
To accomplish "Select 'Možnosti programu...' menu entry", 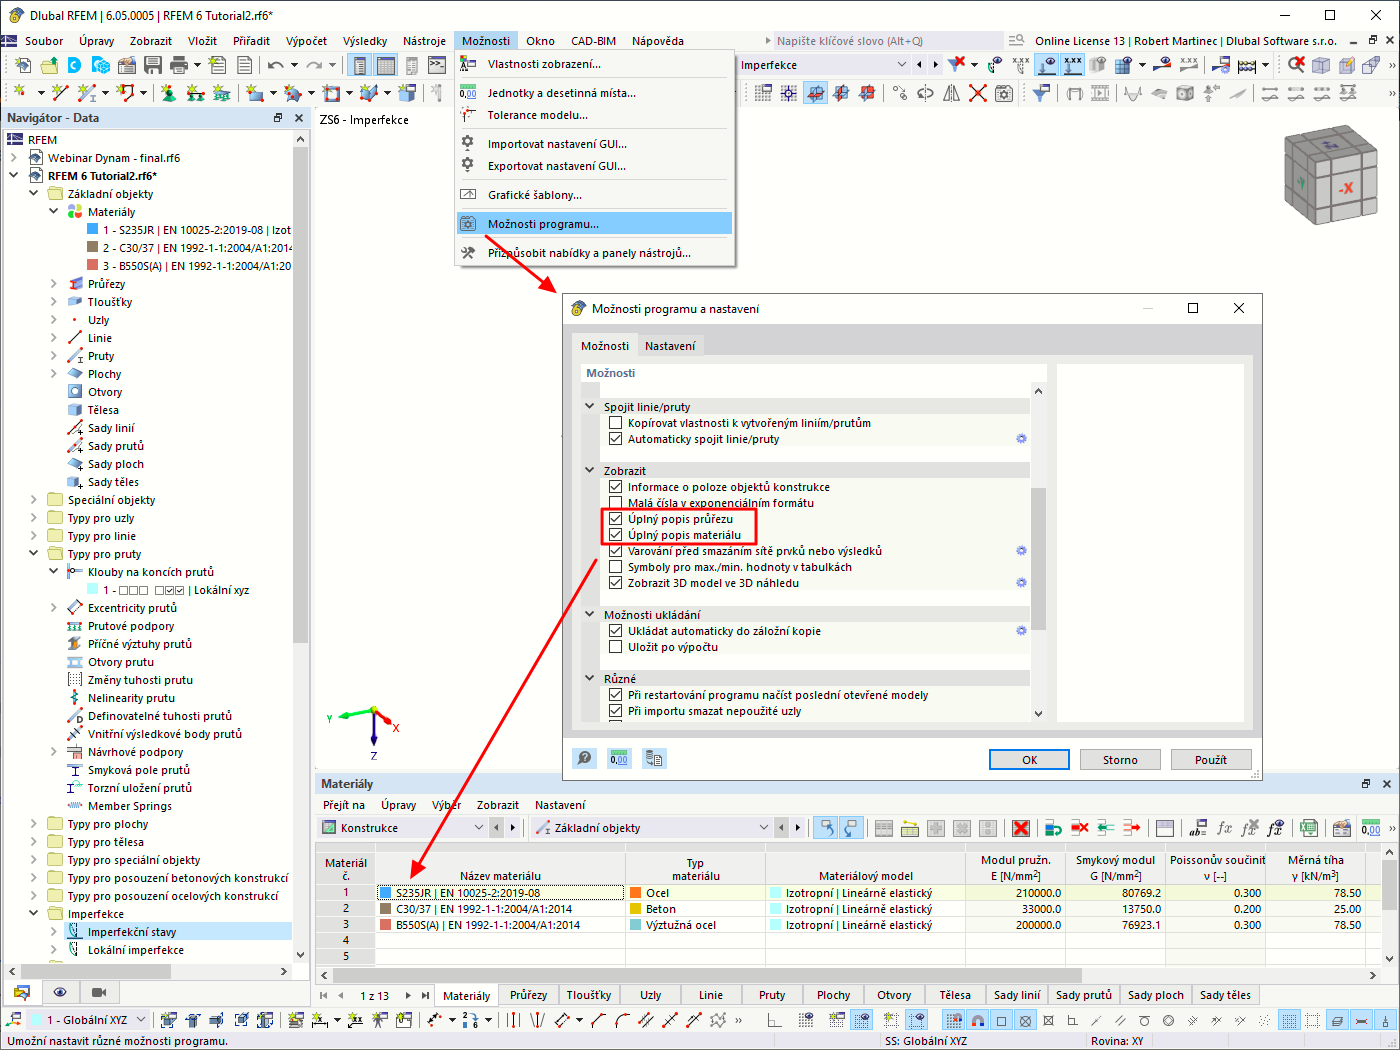I will click(595, 224).
